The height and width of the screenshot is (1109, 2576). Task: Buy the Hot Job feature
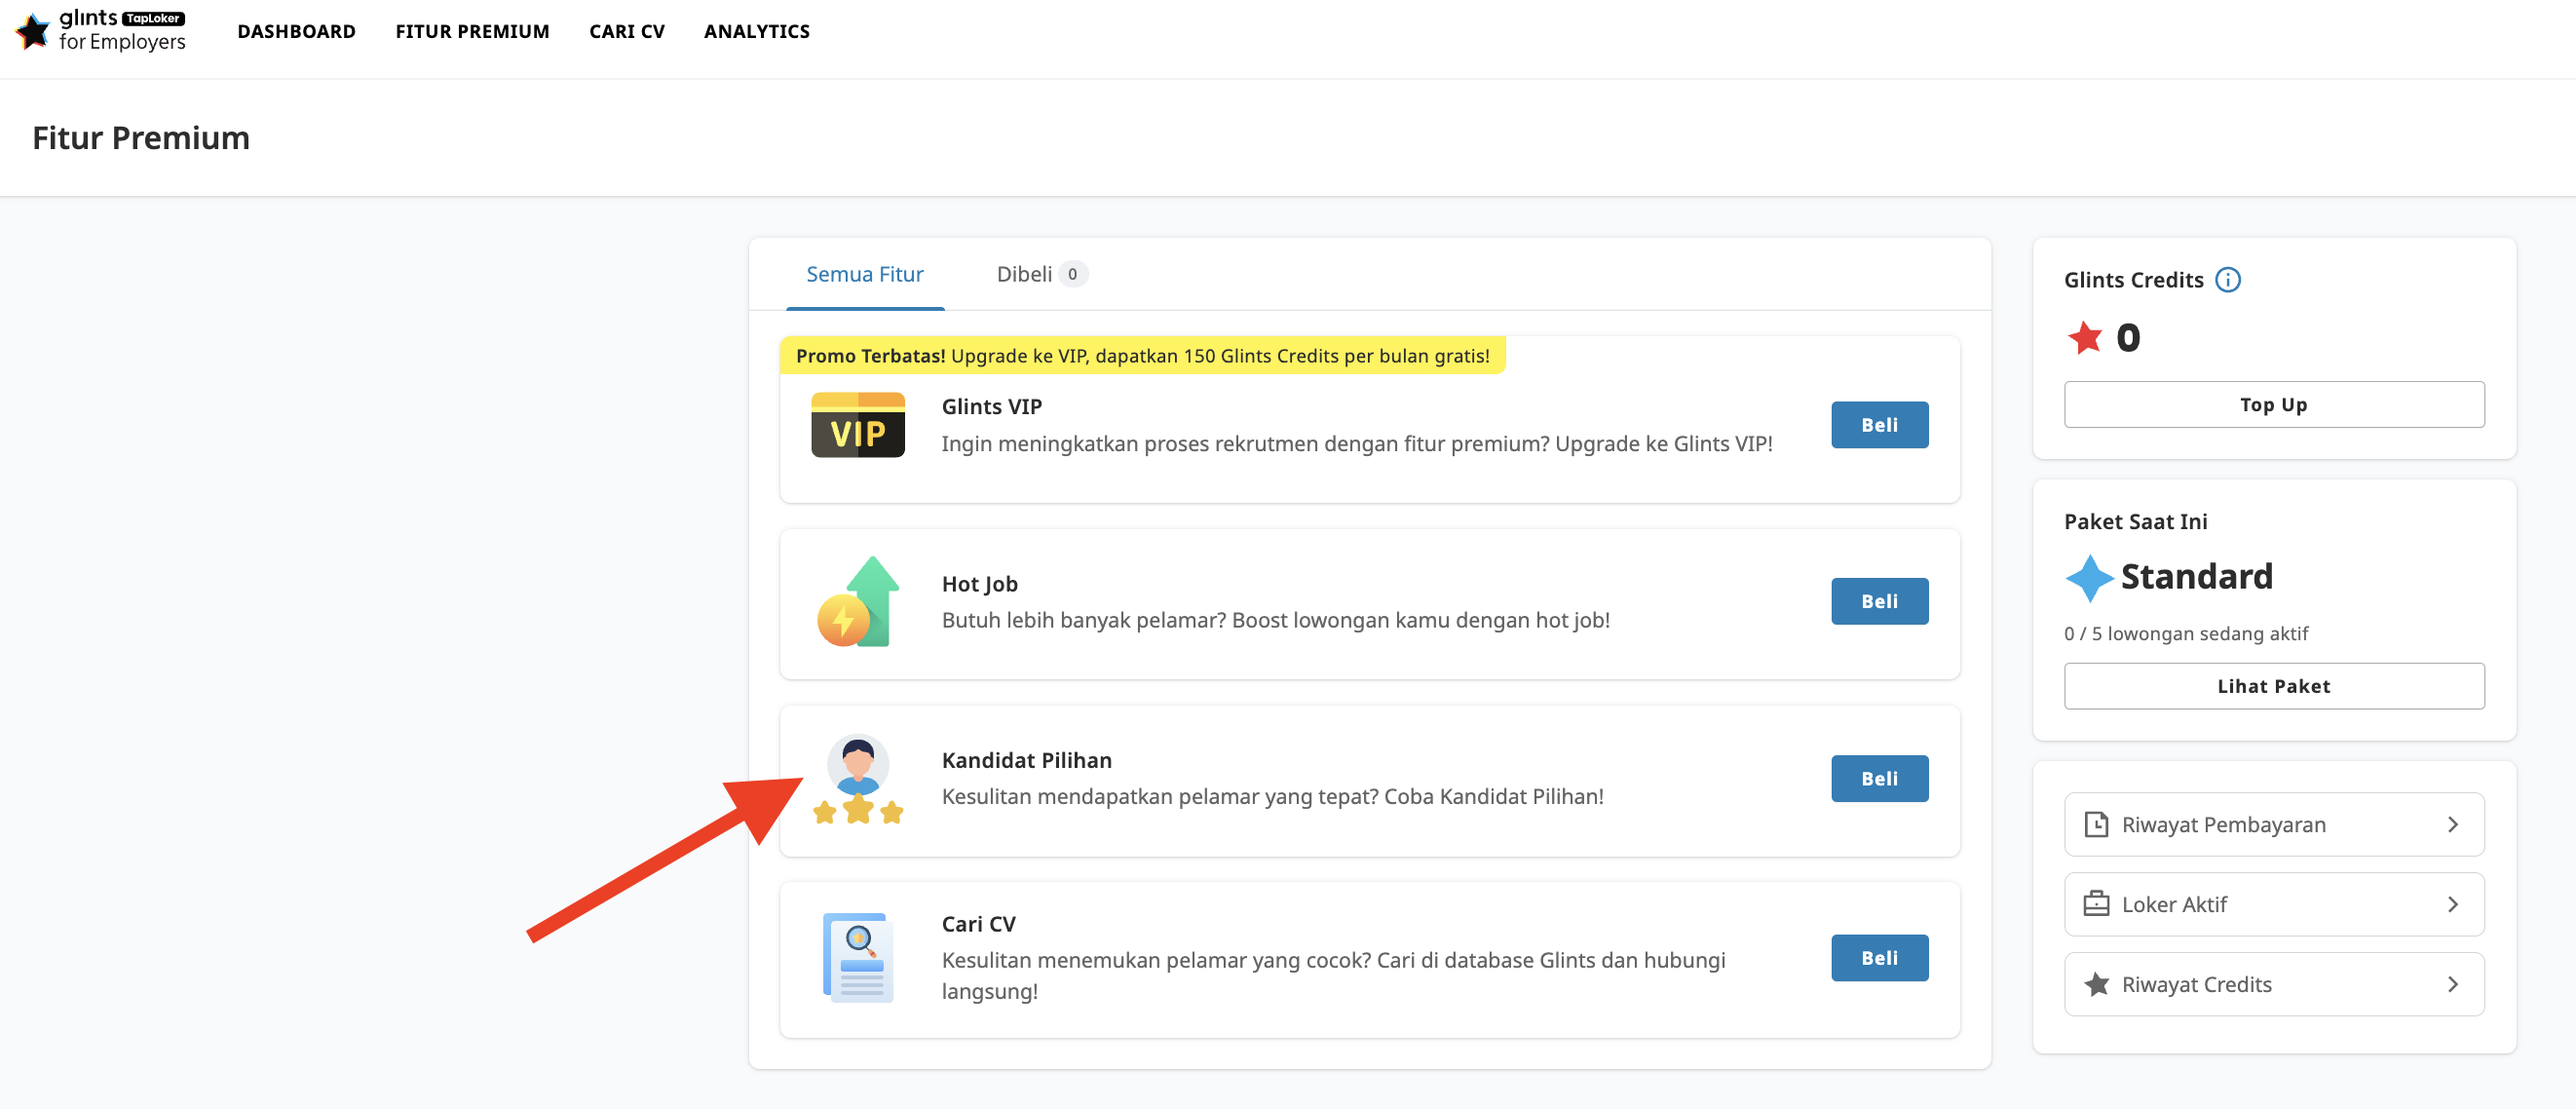(1878, 602)
